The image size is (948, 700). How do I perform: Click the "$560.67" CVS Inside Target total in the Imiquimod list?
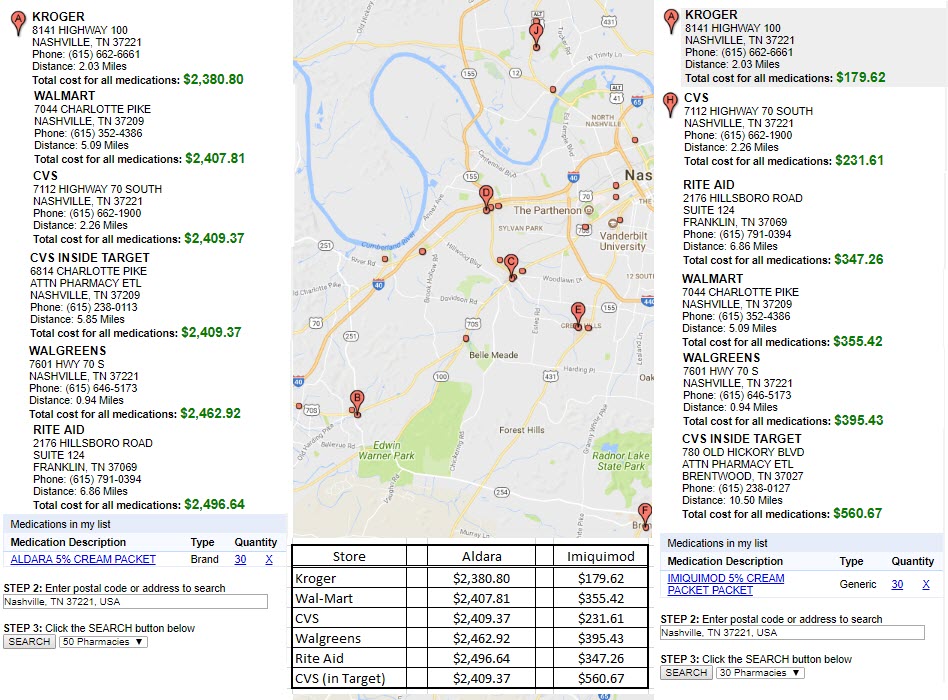pyautogui.click(x=857, y=513)
